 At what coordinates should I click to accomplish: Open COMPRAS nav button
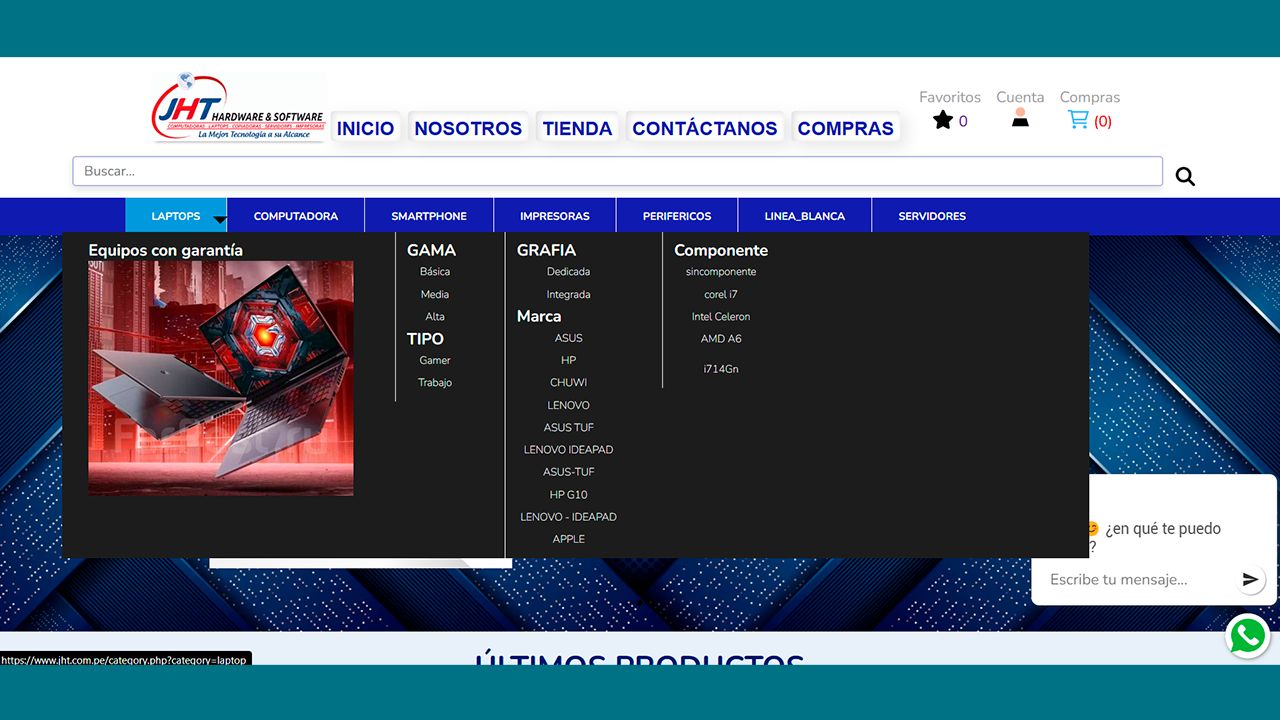(846, 128)
